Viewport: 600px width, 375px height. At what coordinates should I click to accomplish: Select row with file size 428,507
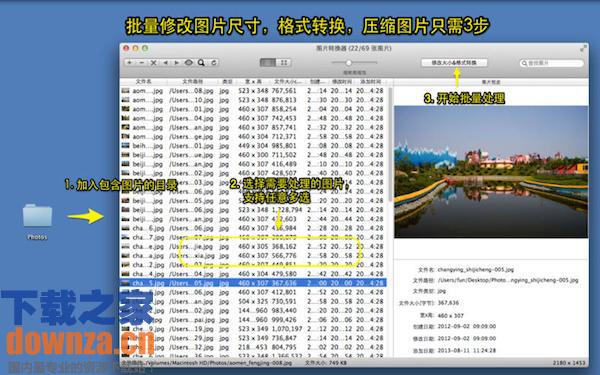point(253,173)
